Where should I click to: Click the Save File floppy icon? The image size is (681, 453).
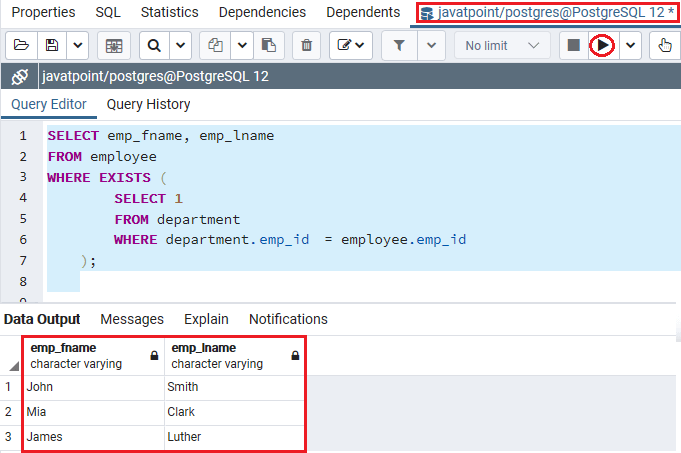point(52,45)
